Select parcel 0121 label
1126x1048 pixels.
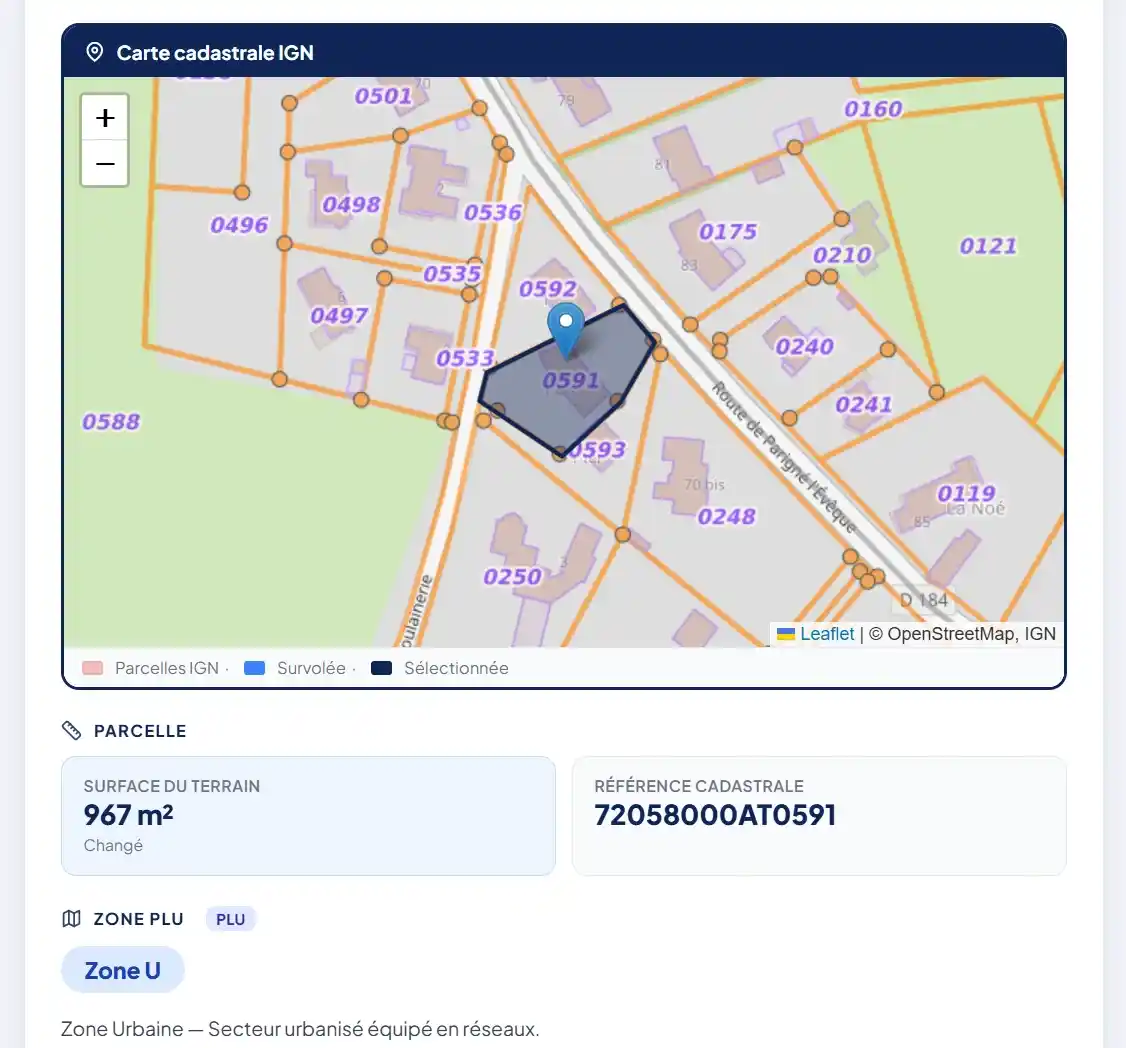(989, 246)
